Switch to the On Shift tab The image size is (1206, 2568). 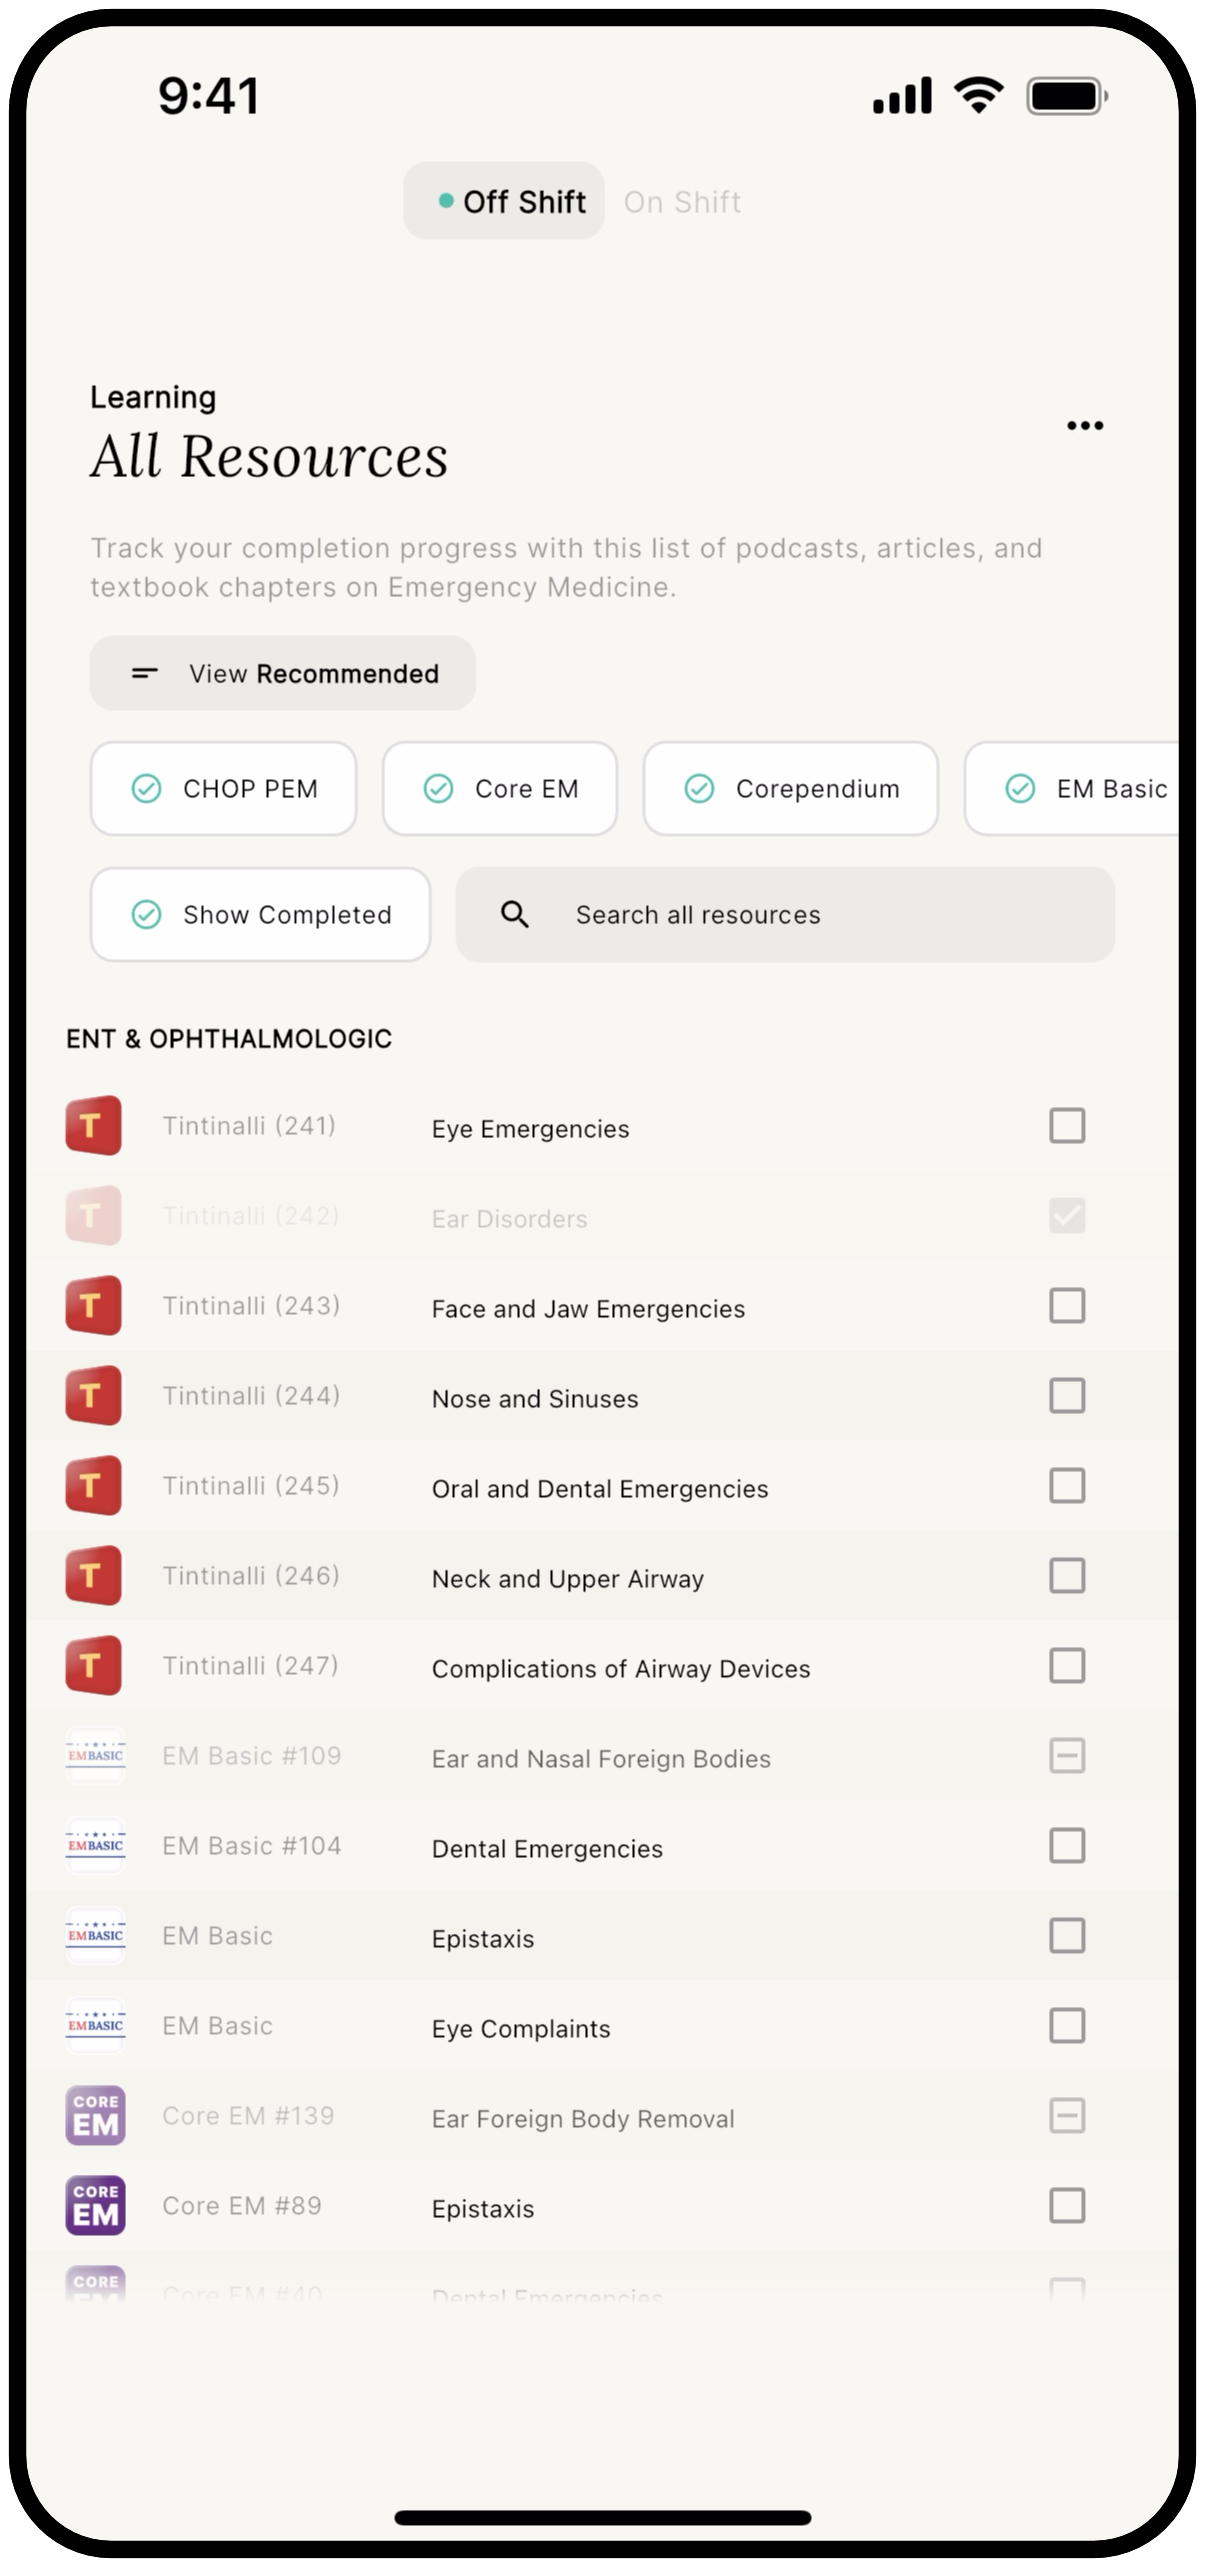pos(682,202)
